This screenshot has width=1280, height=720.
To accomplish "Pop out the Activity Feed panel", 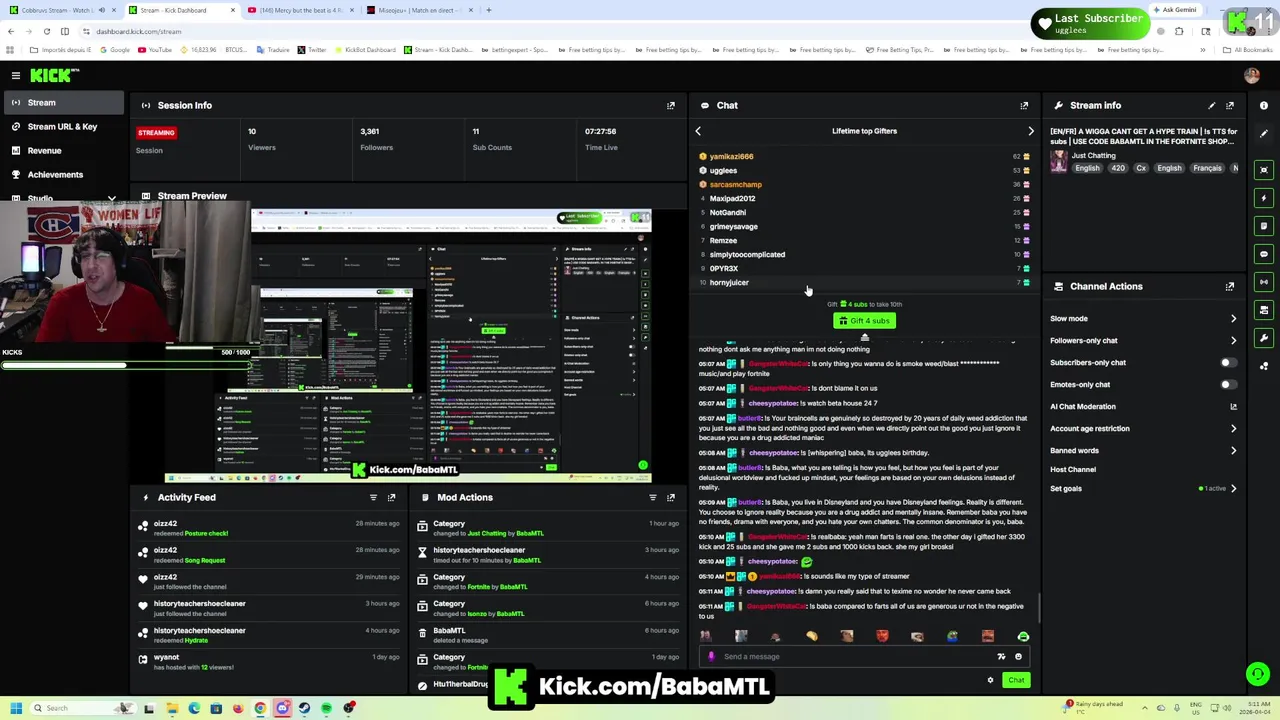I will tap(391, 497).
